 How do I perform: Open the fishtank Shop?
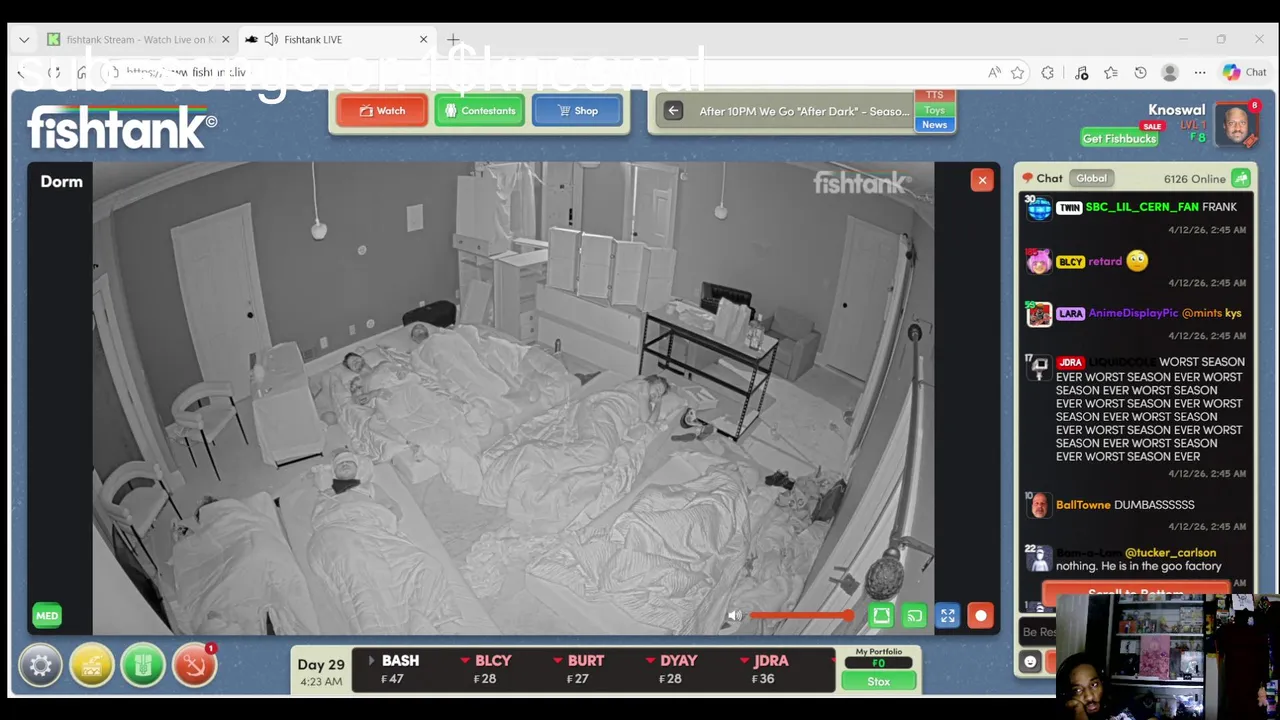pyautogui.click(x=577, y=111)
